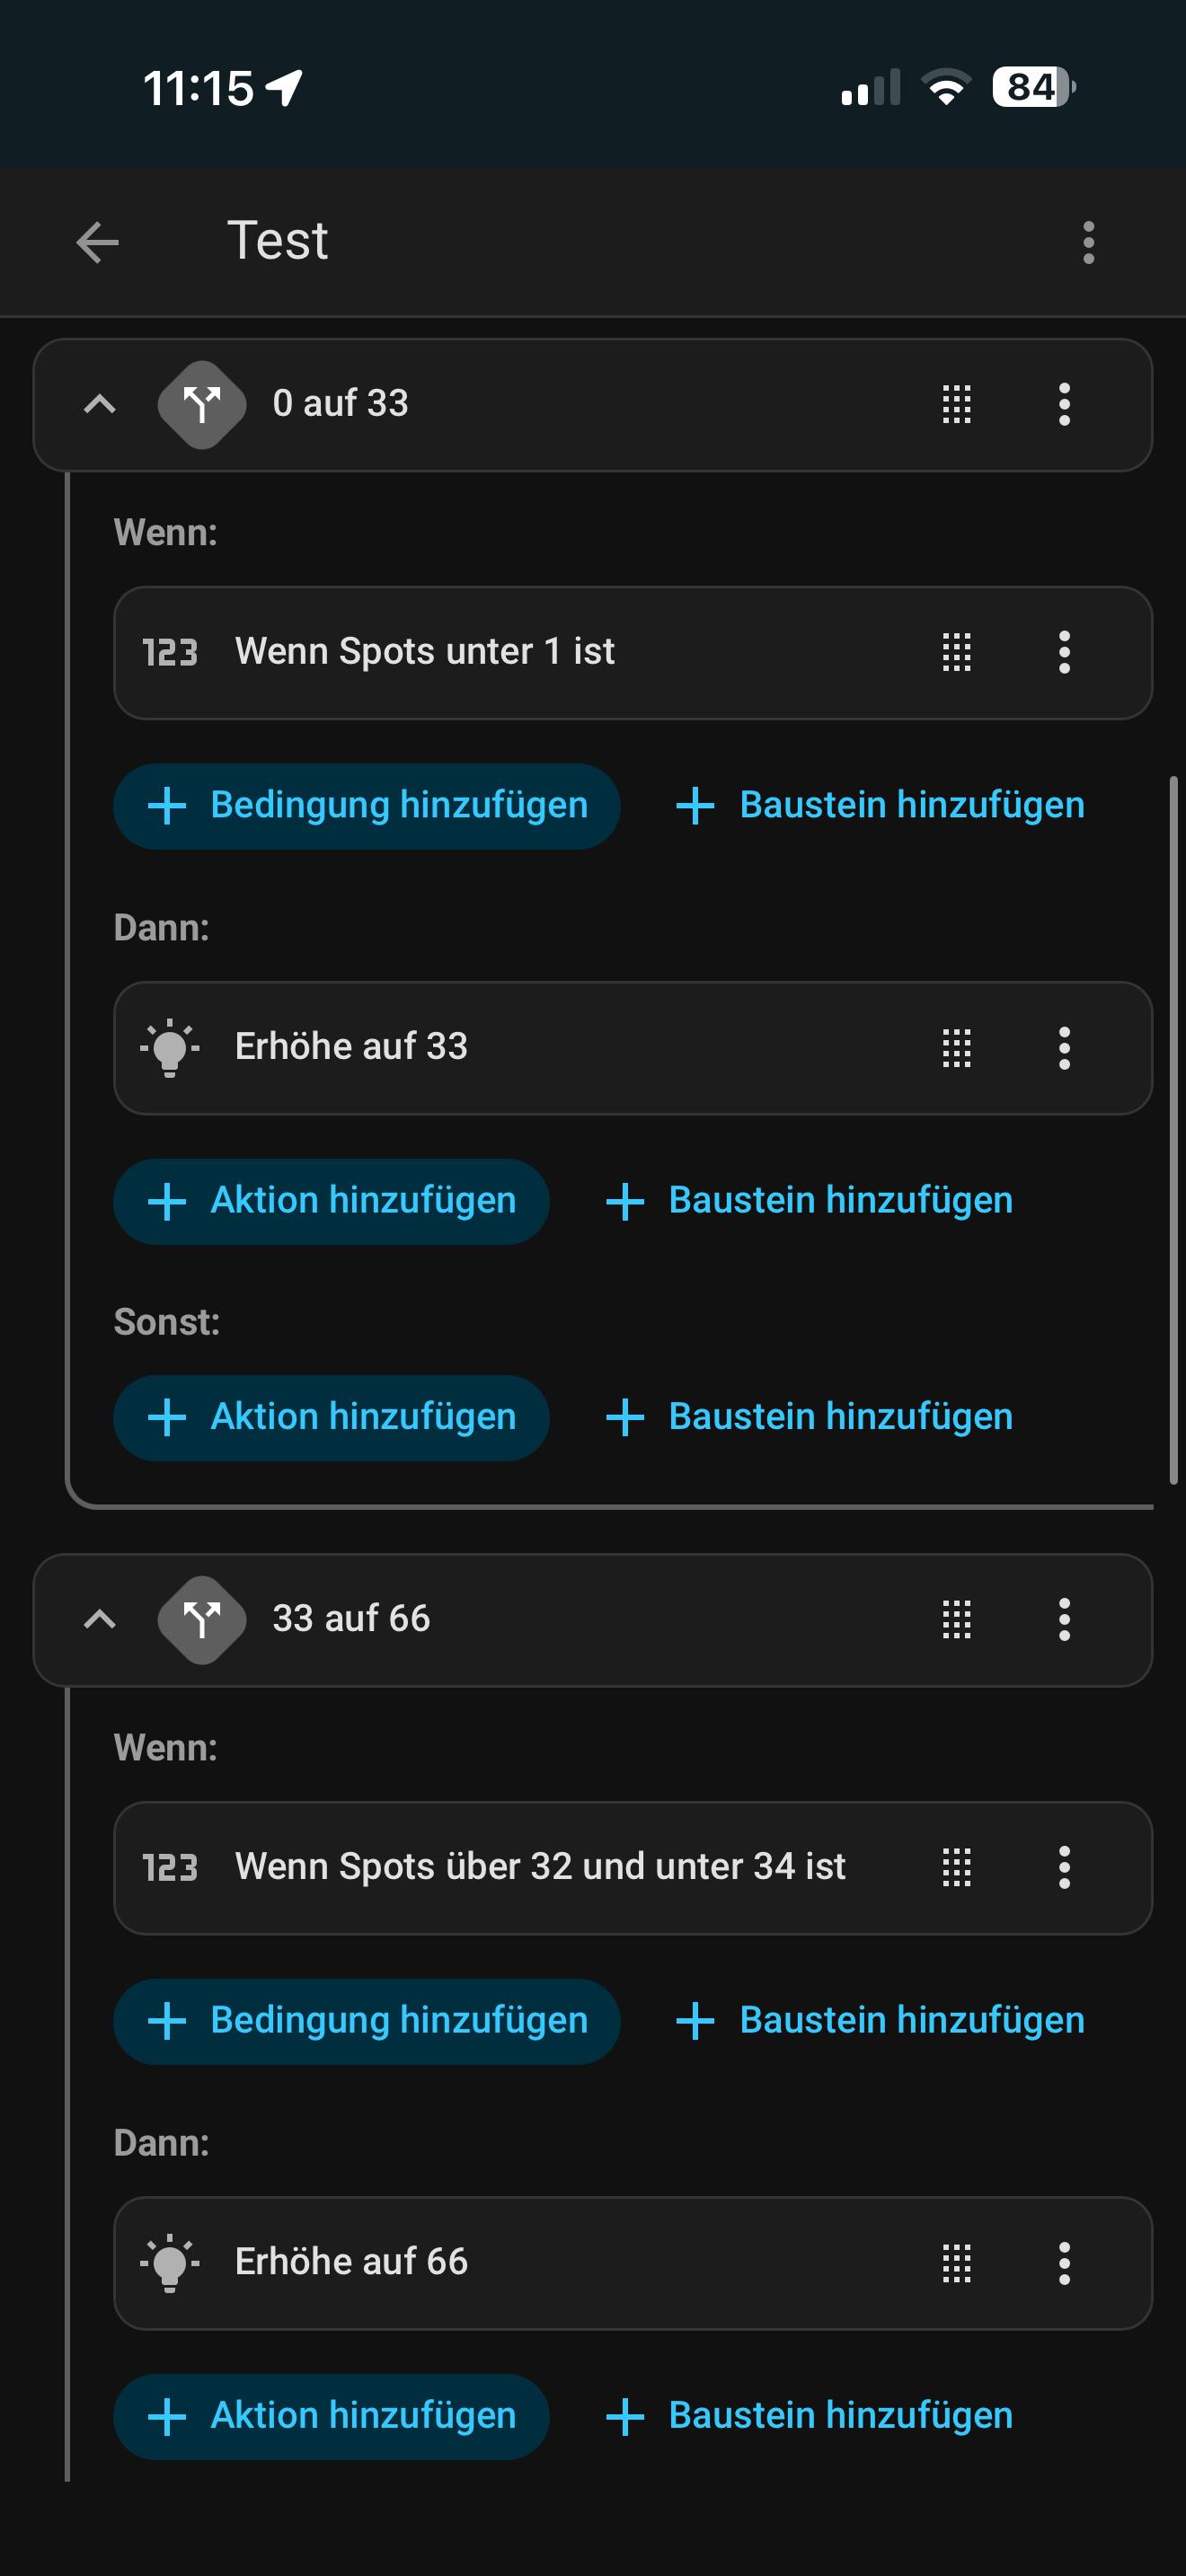Tap the back arrow next to Test
1186x2576 pixels.
[97, 242]
